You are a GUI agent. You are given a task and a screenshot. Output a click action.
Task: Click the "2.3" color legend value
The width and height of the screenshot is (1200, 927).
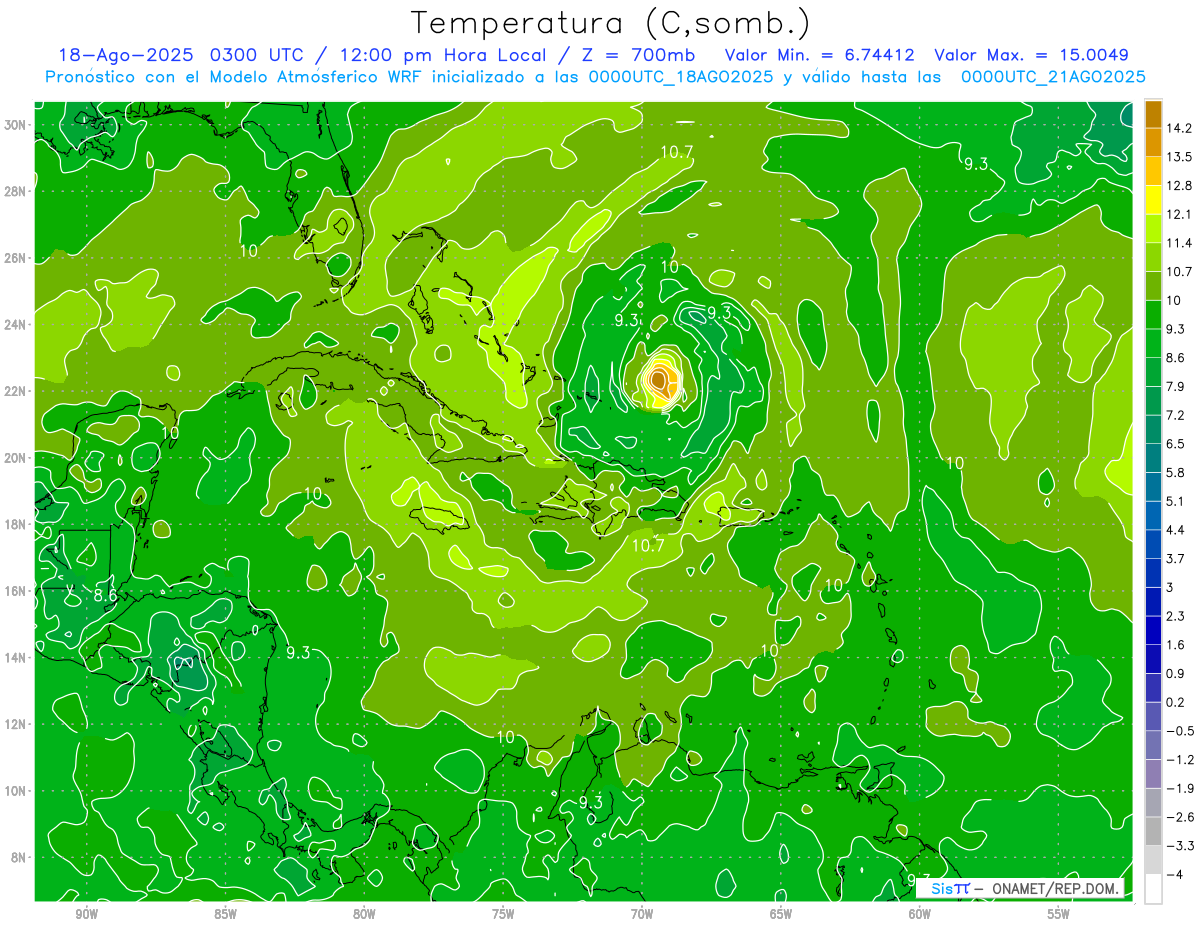point(1175,616)
